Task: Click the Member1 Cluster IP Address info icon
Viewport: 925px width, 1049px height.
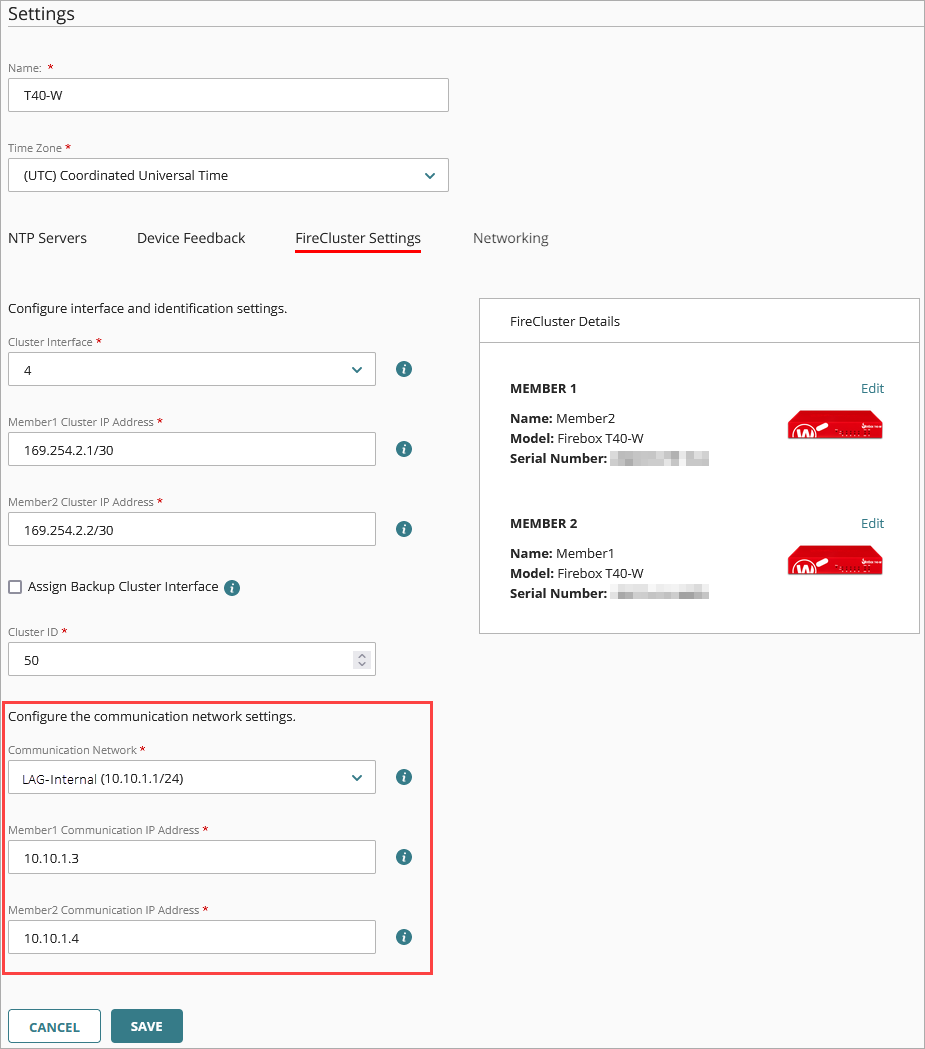Action: point(403,449)
